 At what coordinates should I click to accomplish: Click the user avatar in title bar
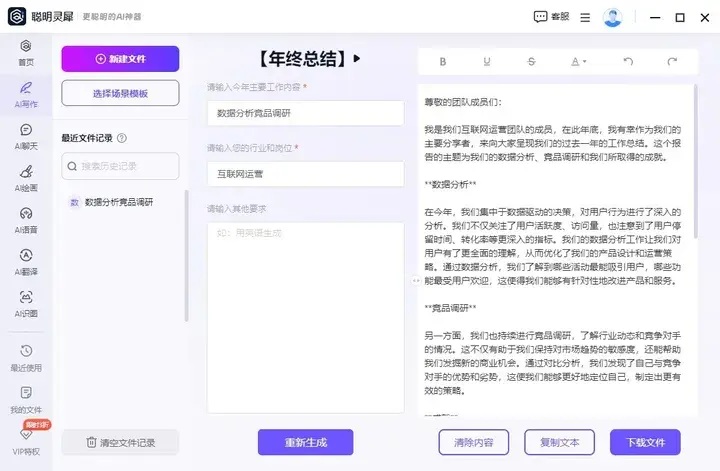pyautogui.click(x=612, y=17)
